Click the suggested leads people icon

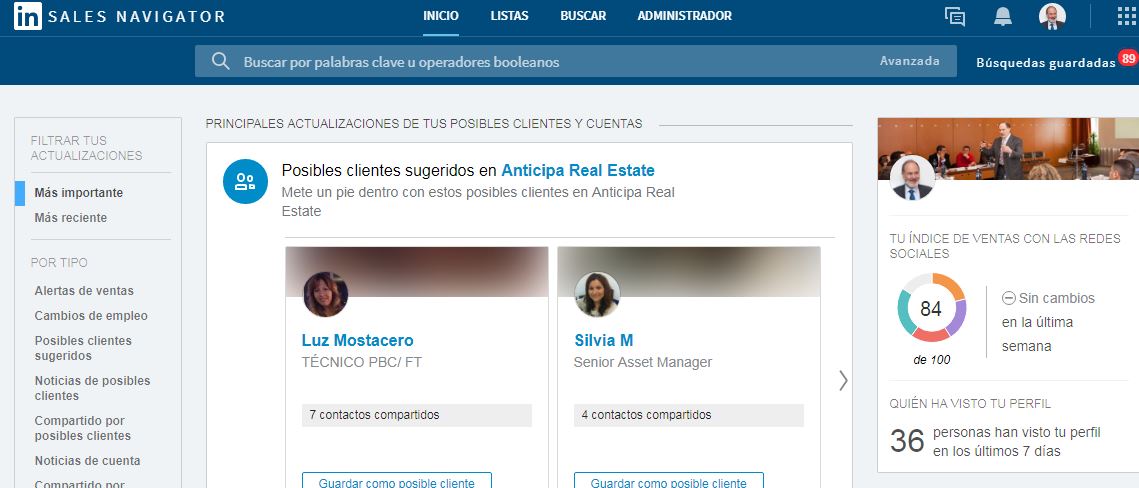(246, 182)
